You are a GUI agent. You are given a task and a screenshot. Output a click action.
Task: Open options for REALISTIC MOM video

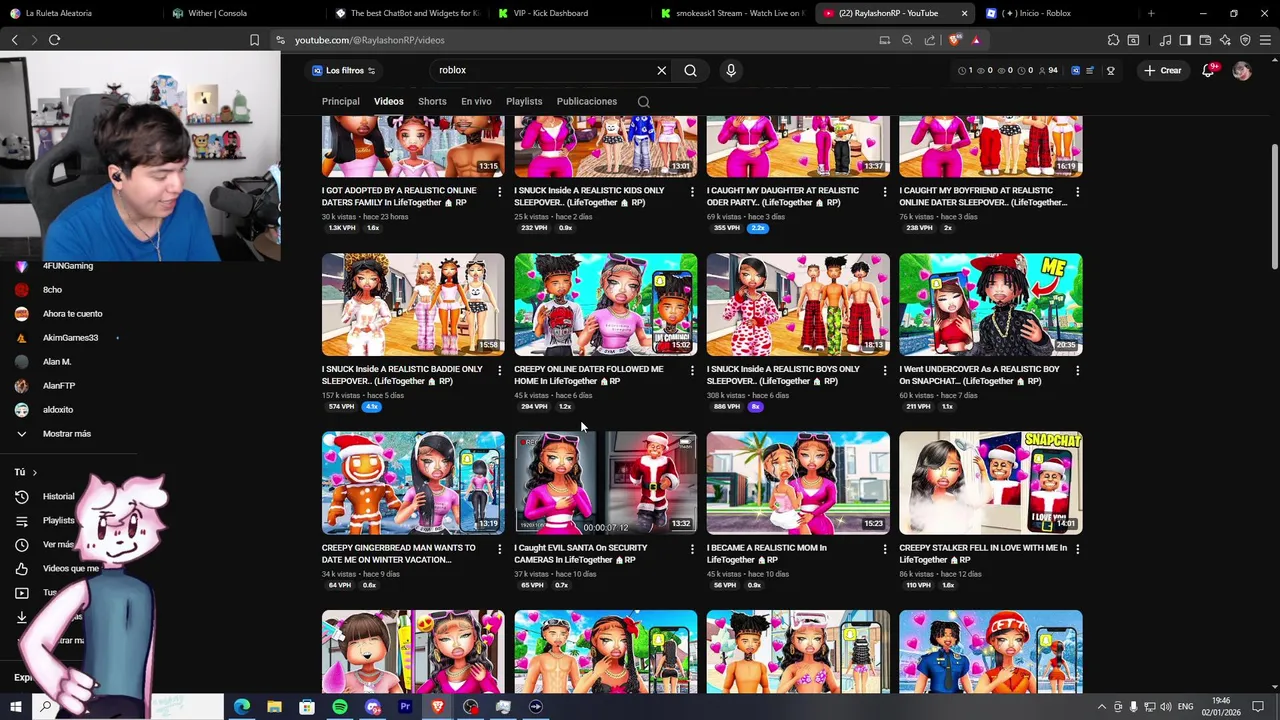pyautogui.click(x=884, y=549)
